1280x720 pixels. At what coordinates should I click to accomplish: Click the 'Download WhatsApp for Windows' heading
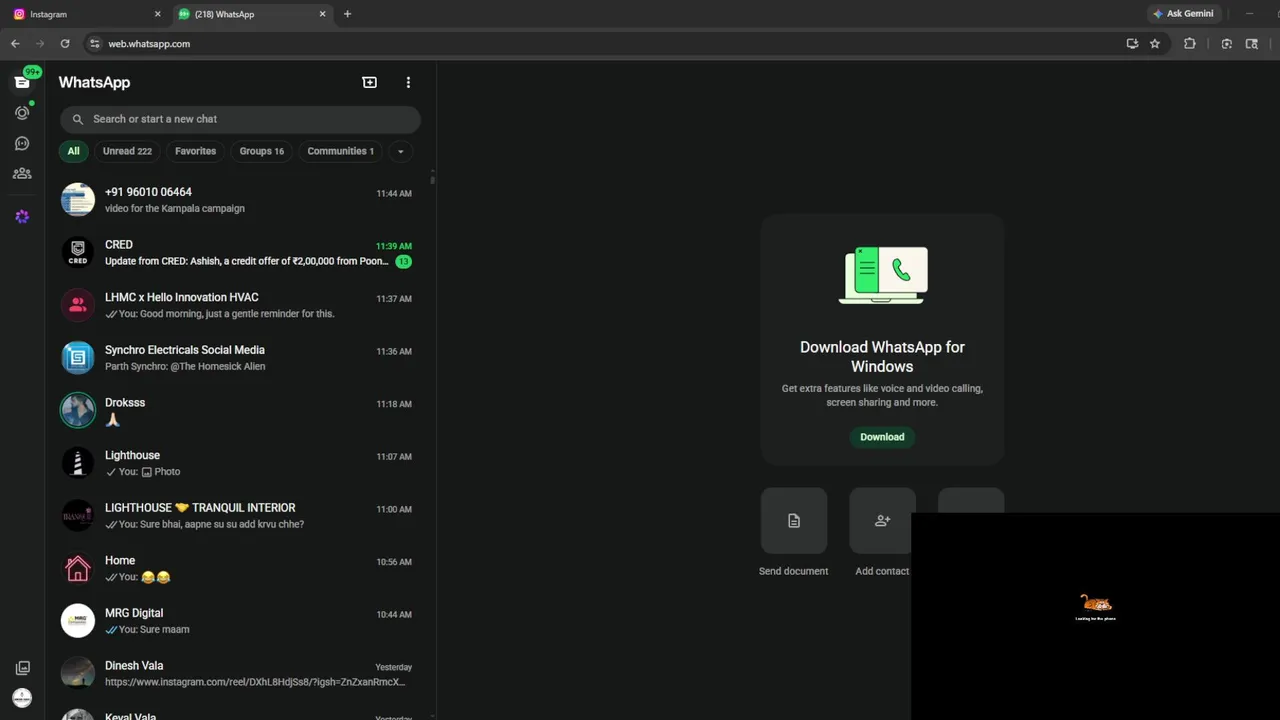882,357
